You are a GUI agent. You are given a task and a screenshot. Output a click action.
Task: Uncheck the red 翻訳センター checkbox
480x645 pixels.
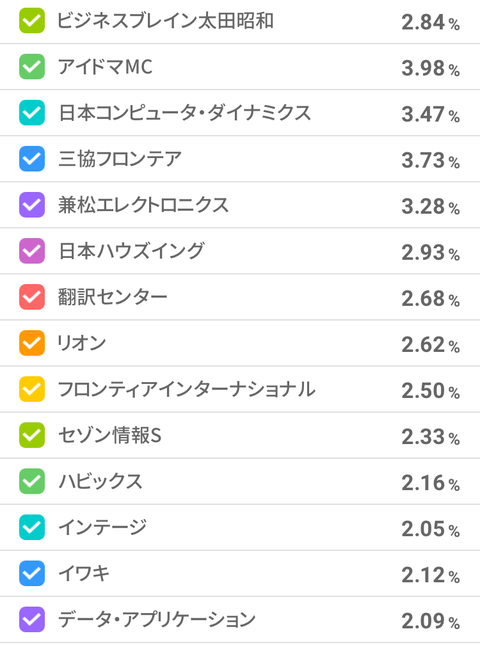(32, 297)
